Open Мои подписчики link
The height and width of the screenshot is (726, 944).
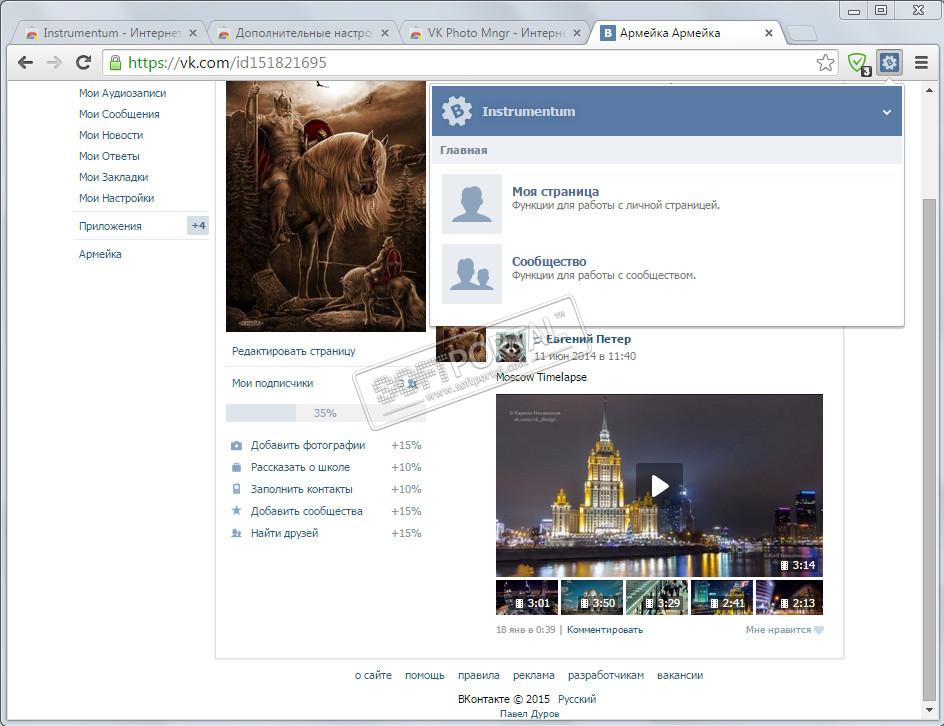[x=272, y=383]
